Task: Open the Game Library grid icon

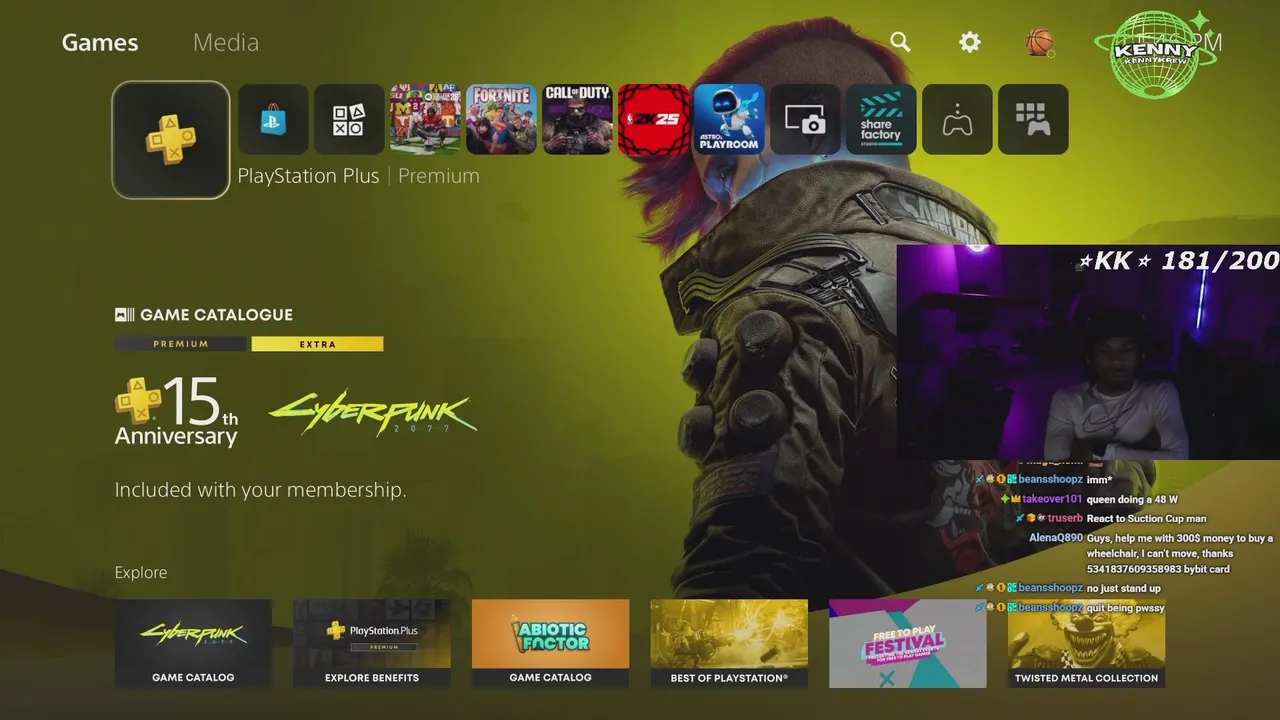Action: click(1033, 119)
